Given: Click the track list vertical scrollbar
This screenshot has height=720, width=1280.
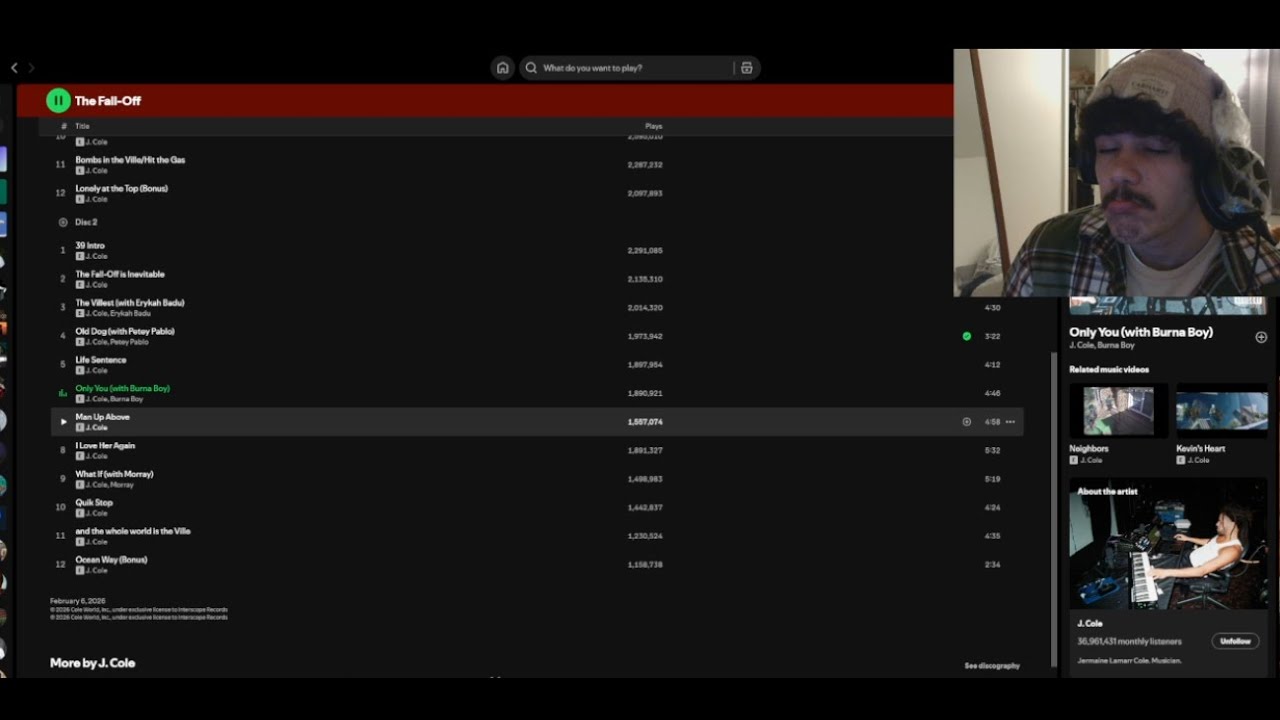Looking at the screenshot, I should click(x=1054, y=508).
